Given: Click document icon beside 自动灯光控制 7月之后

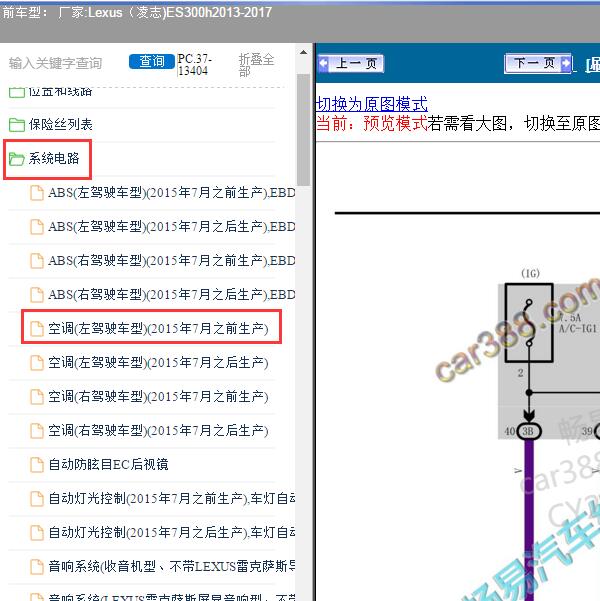Looking at the screenshot, I should coord(37,532).
